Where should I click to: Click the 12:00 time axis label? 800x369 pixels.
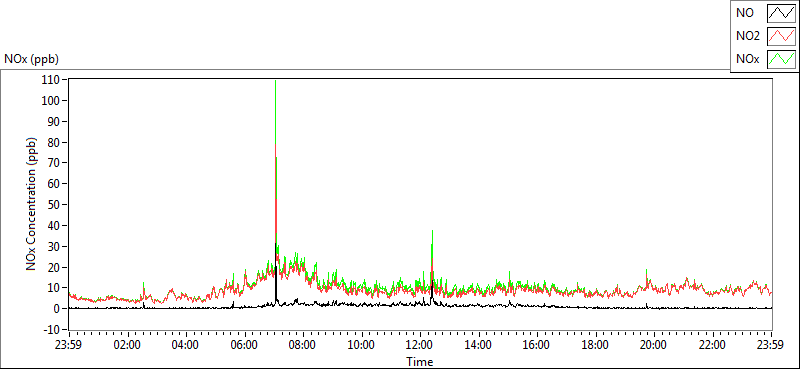(420, 345)
